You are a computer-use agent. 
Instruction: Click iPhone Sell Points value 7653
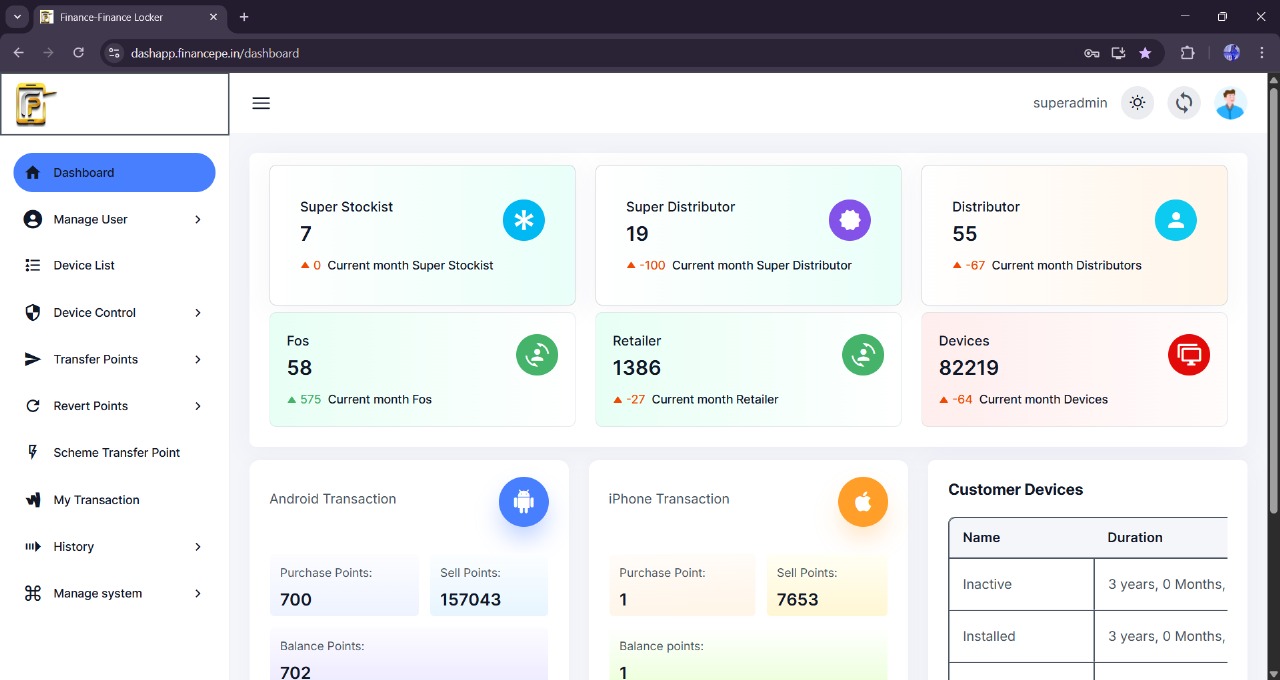pyautogui.click(x=798, y=600)
